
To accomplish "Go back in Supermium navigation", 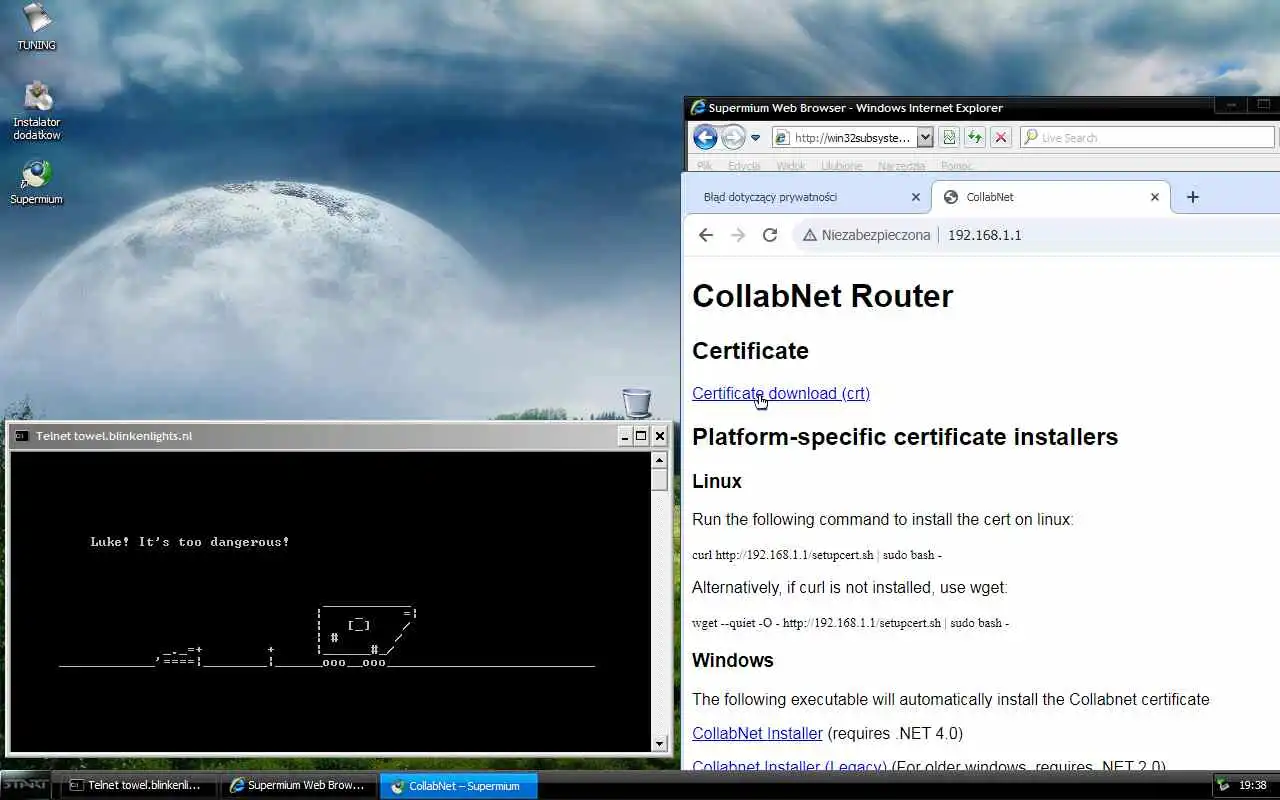I will click(706, 235).
